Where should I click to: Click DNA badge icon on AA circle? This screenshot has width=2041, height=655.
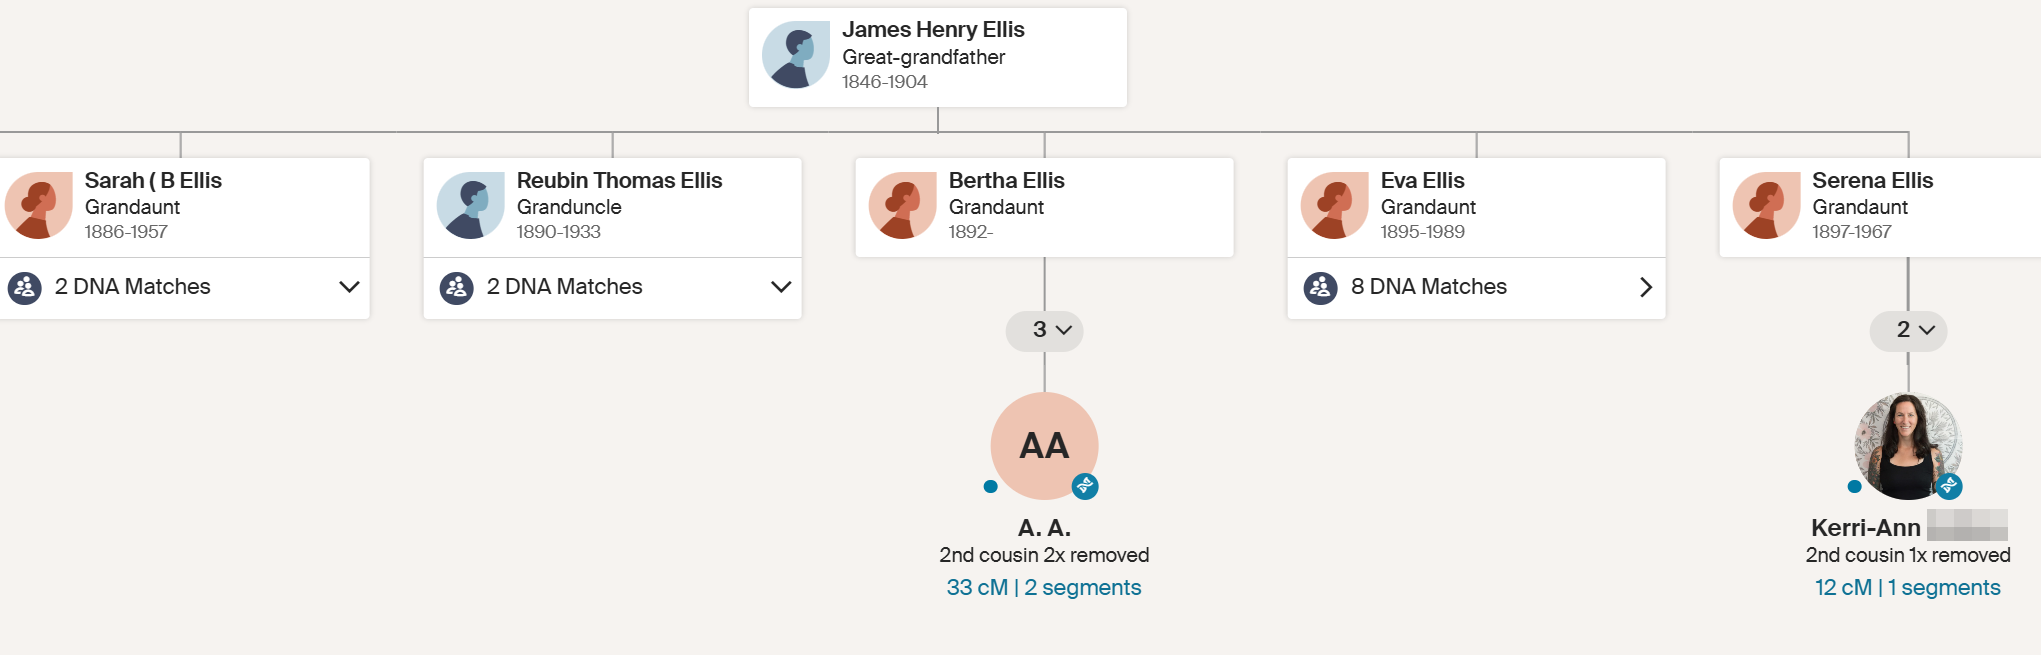[1085, 486]
